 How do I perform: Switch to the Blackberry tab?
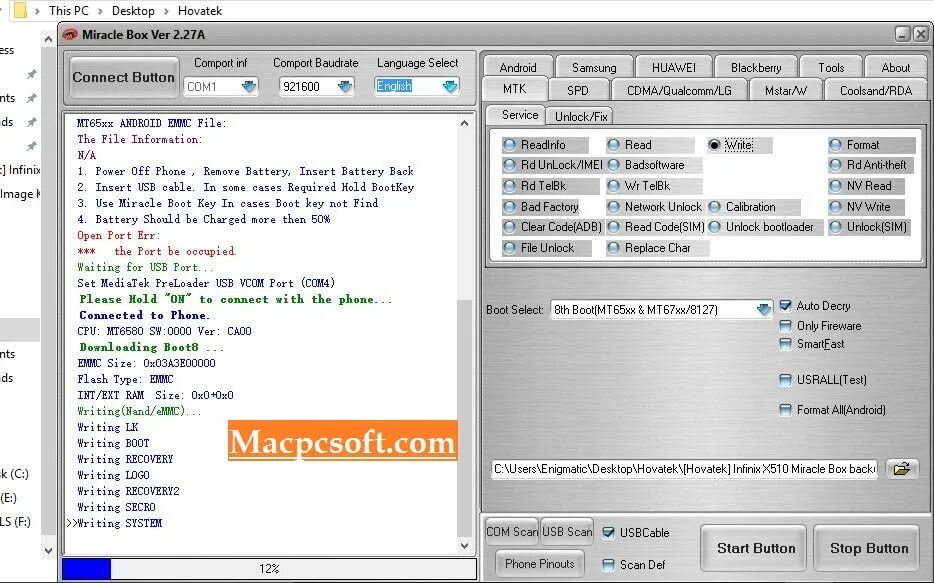[756, 67]
